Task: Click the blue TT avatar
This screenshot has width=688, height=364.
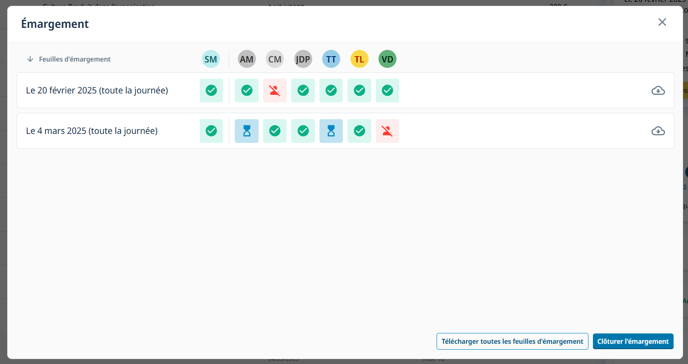Action: 331,59
